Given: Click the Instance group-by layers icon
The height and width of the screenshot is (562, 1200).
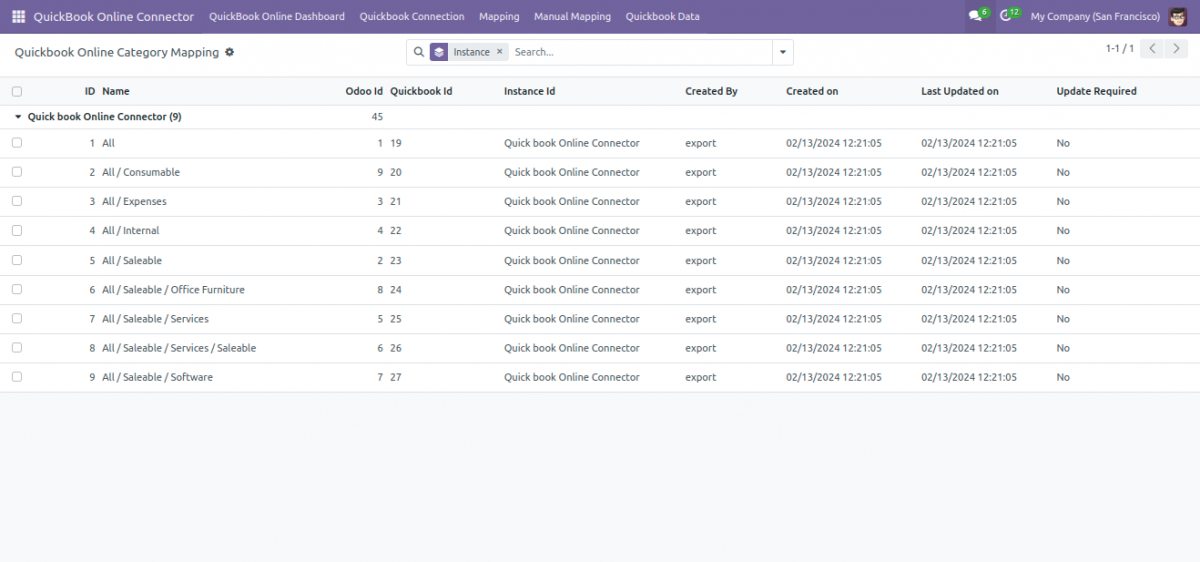Looking at the screenshot, I should click(439, 52).
